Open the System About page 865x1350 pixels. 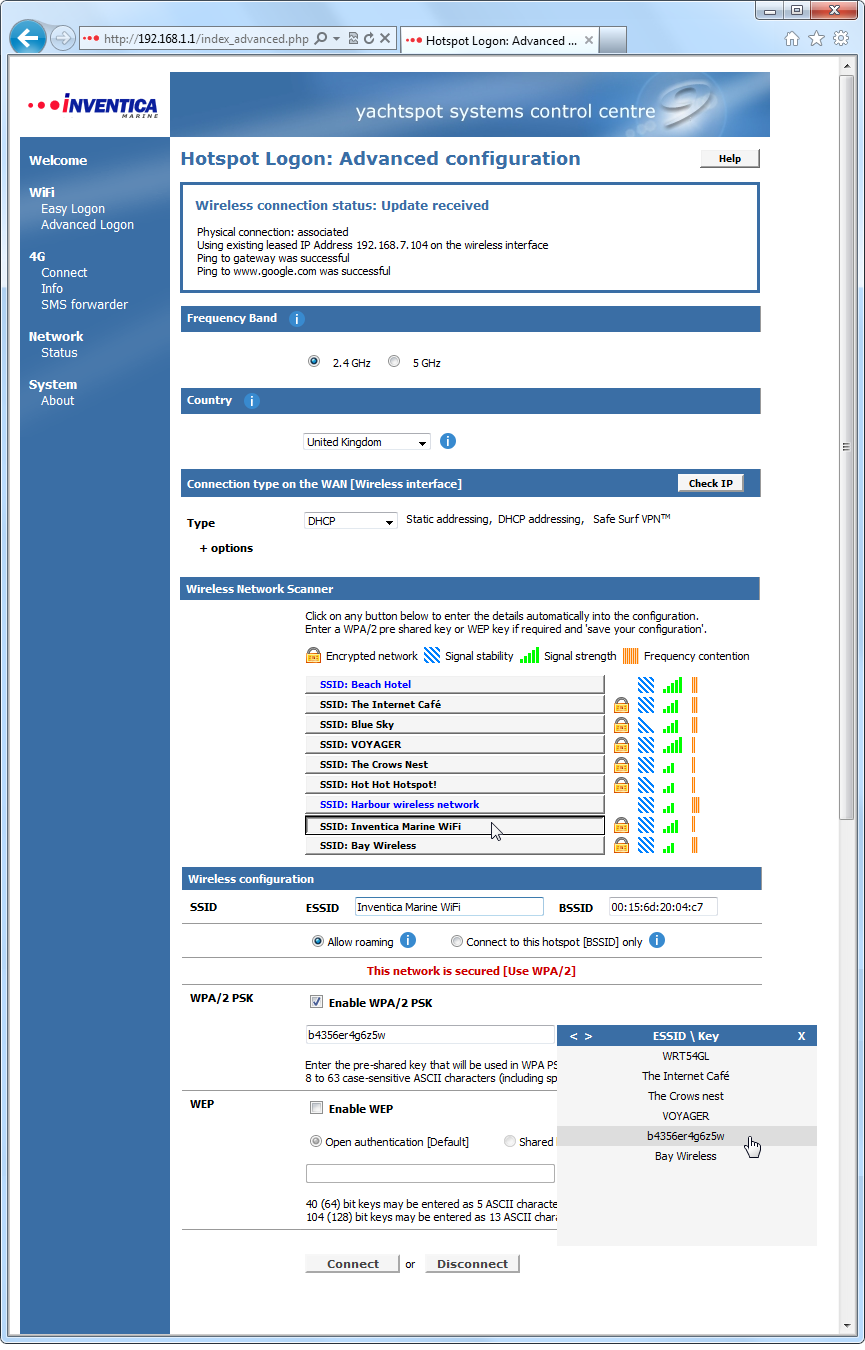point(57,401)
